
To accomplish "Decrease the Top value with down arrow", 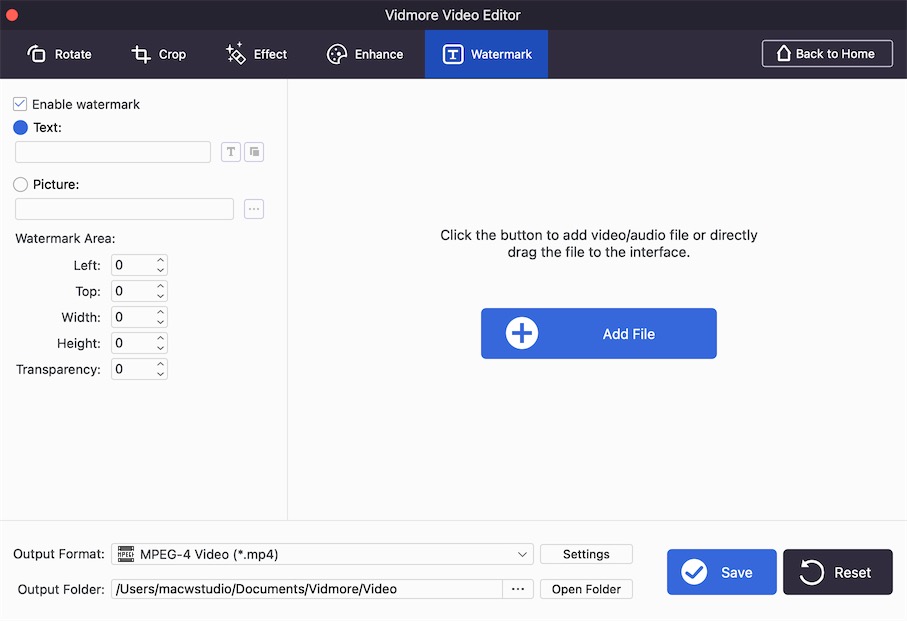I will 161,296.
